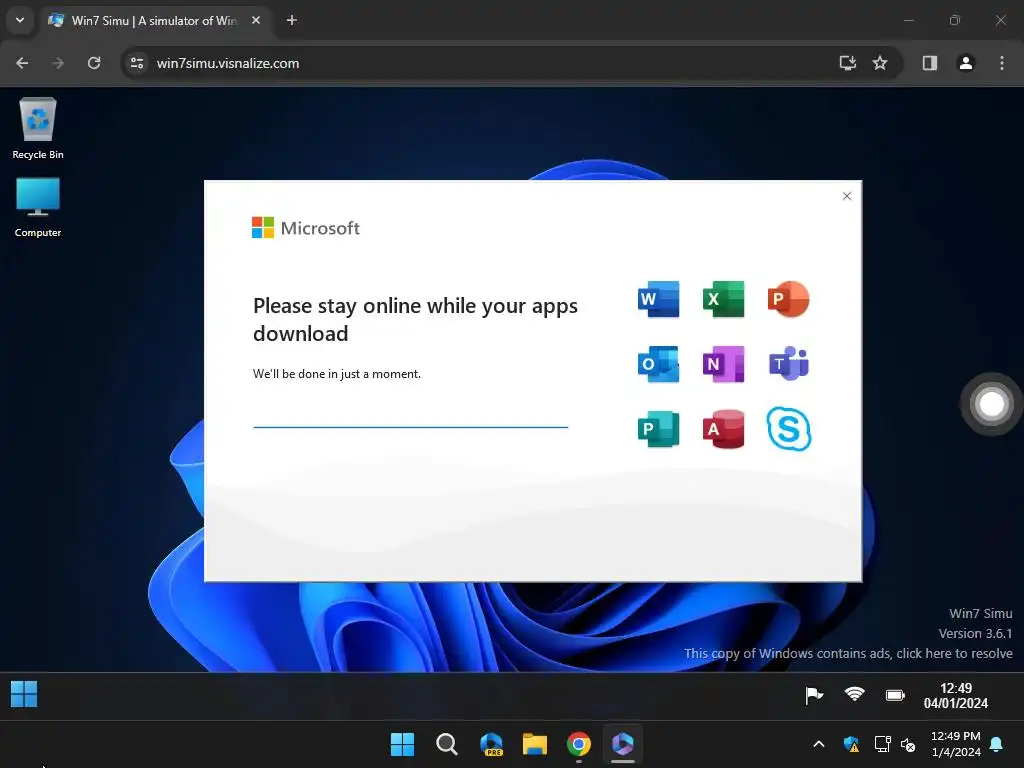Viewport: 1024px width, 768px height.
Task: Click the Teams app icon
Action: coord(789,364)
